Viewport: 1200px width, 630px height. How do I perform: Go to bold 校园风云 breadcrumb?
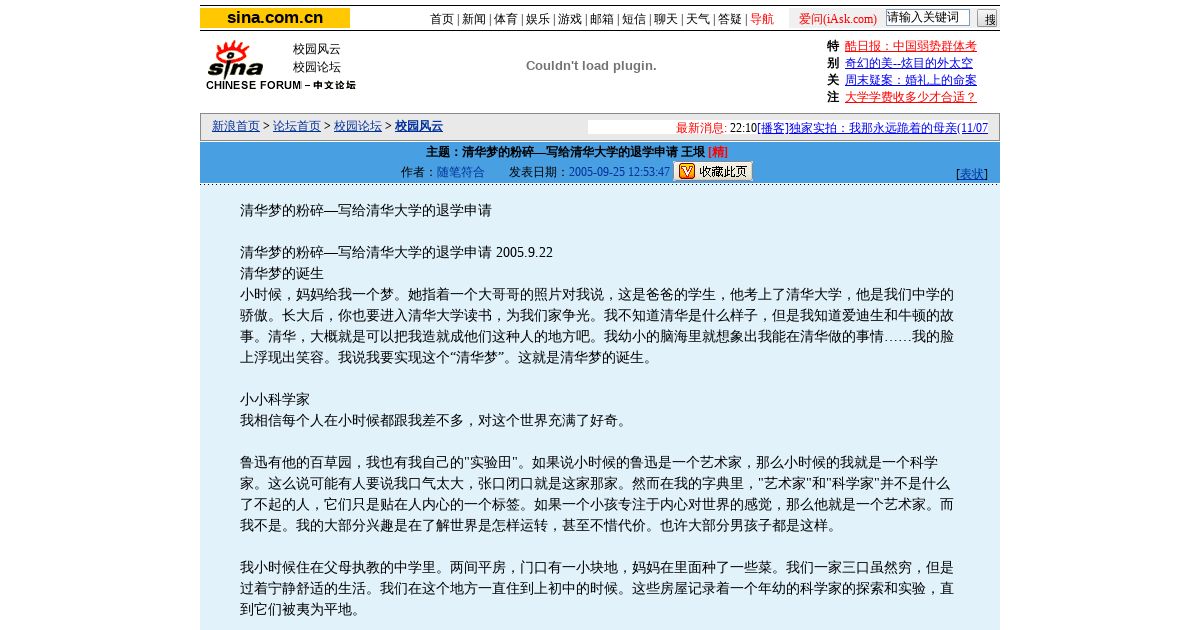point(419,126)
